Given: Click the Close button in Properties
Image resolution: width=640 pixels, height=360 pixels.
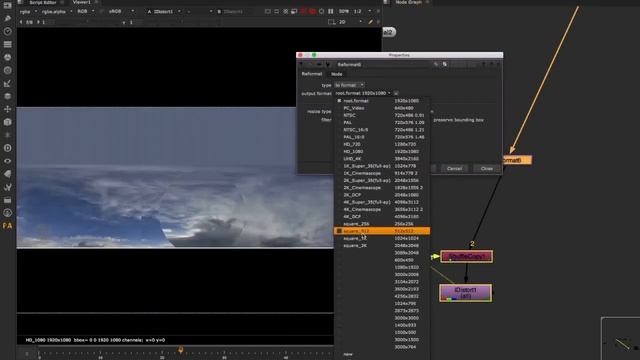Looking at the screenshot, I should click(x=487, y=169).
